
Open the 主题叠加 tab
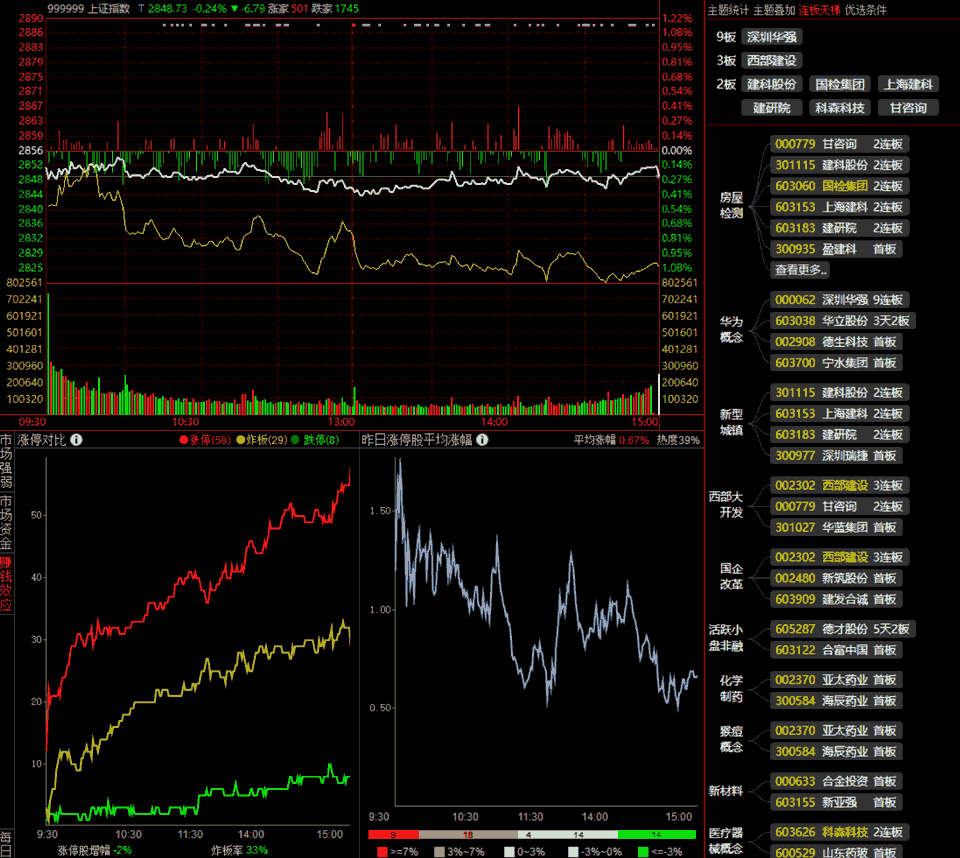pos(774,10)
